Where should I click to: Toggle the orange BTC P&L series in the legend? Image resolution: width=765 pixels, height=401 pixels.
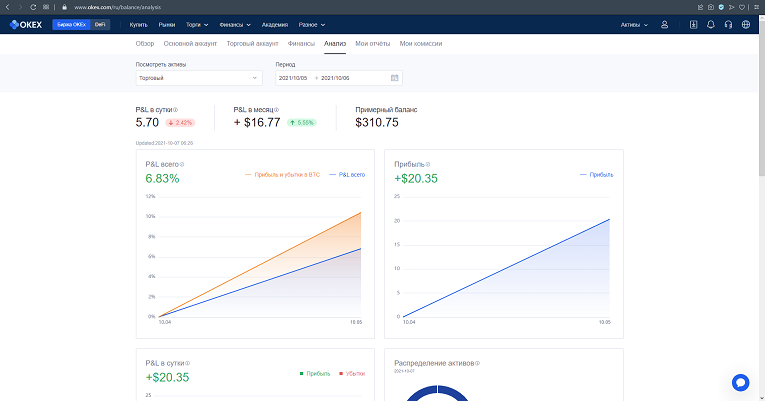click(282, 175)
